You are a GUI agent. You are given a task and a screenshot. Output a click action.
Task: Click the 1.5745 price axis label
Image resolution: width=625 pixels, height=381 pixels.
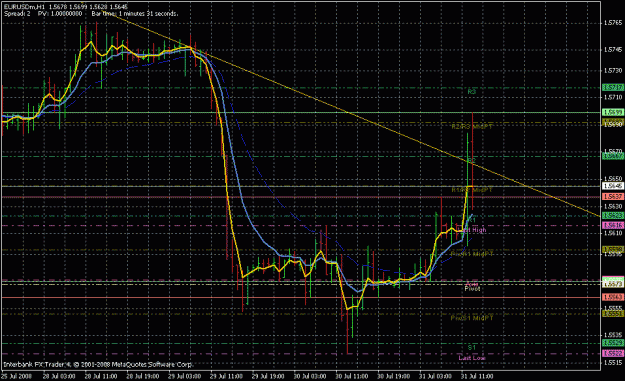point(613,50)
